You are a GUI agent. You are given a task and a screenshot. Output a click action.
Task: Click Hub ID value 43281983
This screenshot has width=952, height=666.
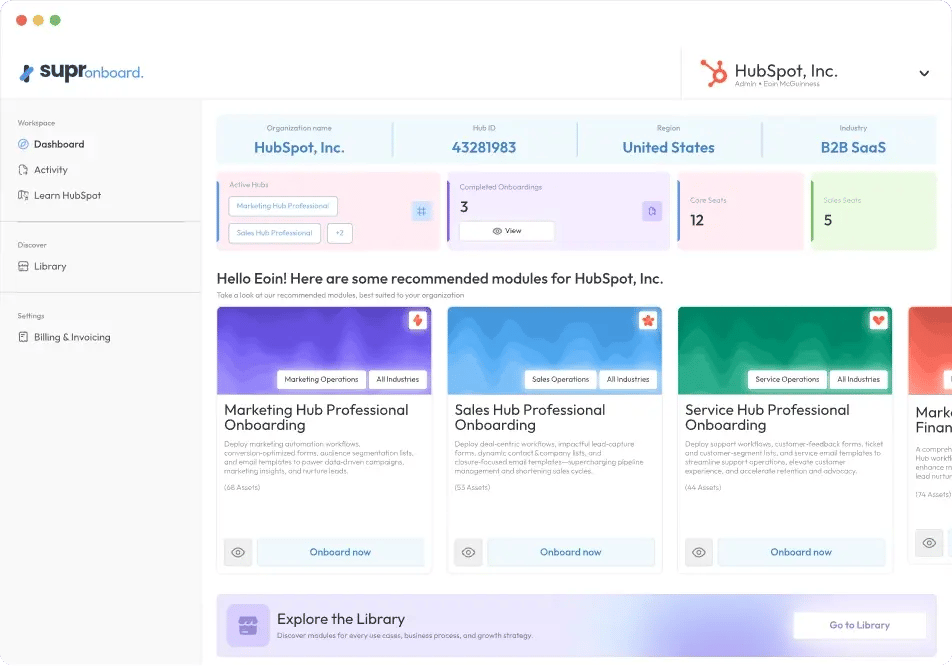point(484,148)
